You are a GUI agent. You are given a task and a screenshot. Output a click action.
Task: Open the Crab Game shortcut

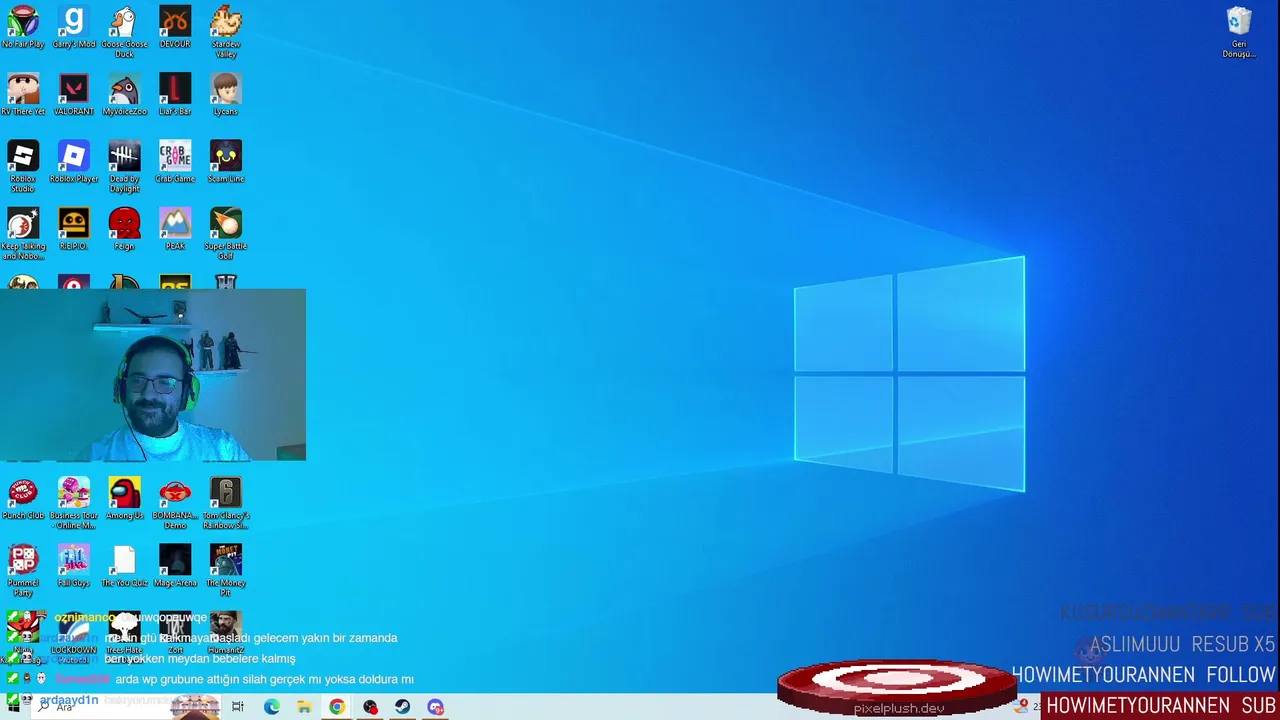tap(175, 161)
